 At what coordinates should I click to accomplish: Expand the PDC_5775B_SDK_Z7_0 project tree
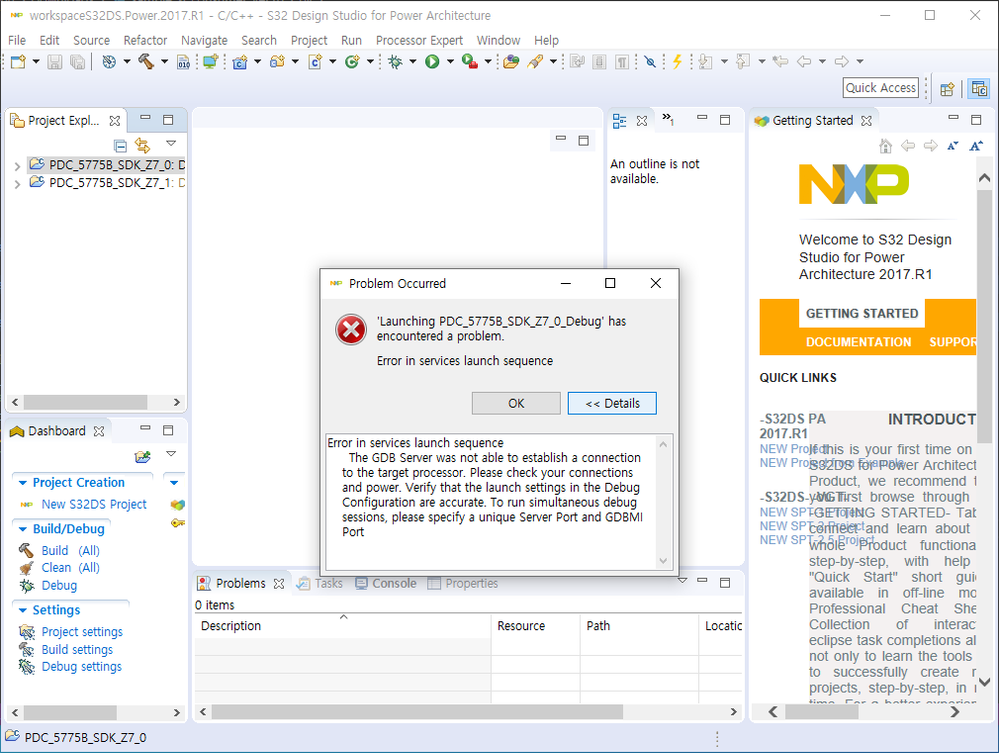point(17,164)
